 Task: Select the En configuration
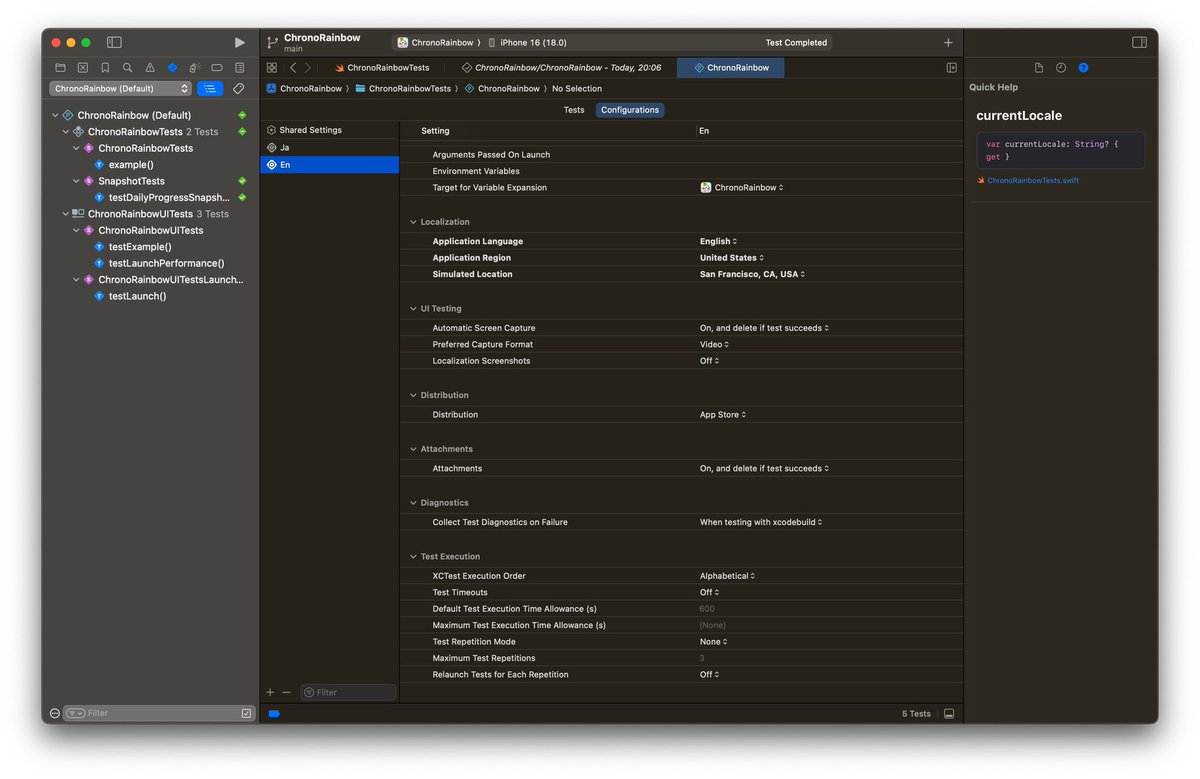[330, 164]
